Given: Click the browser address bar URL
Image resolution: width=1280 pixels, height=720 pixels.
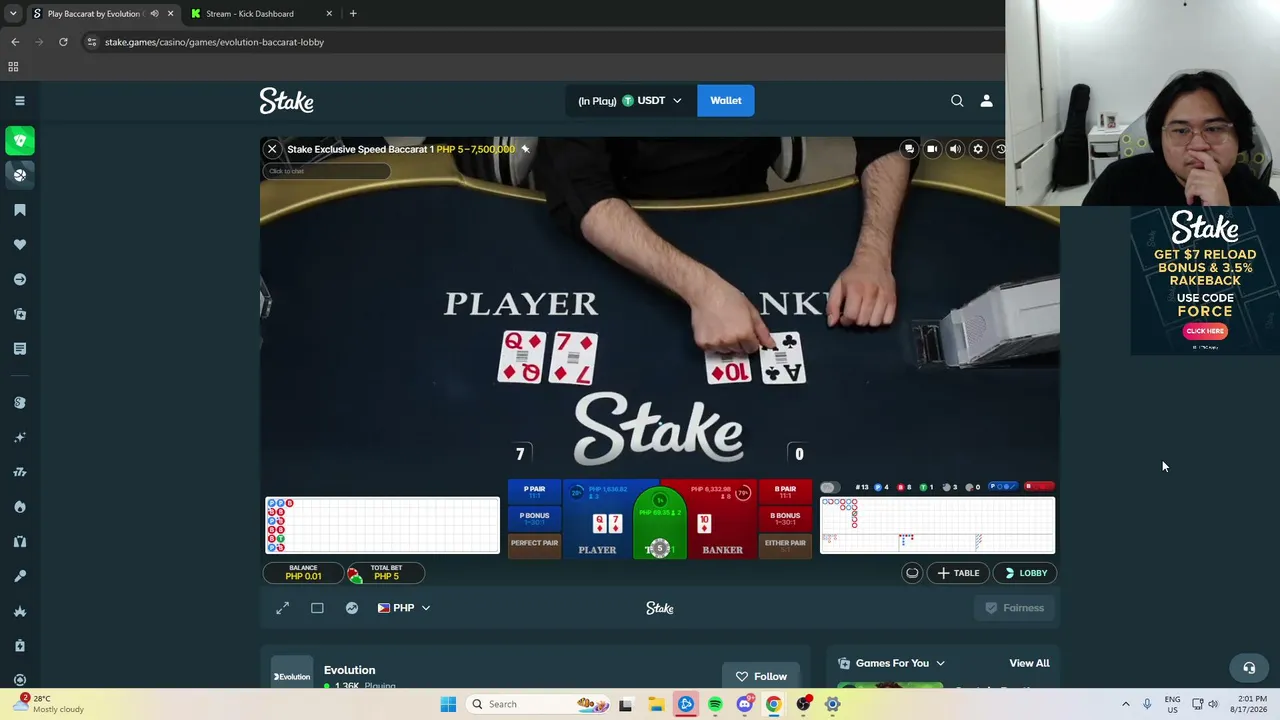Looking at the screenshot, I should click(215, 42).
